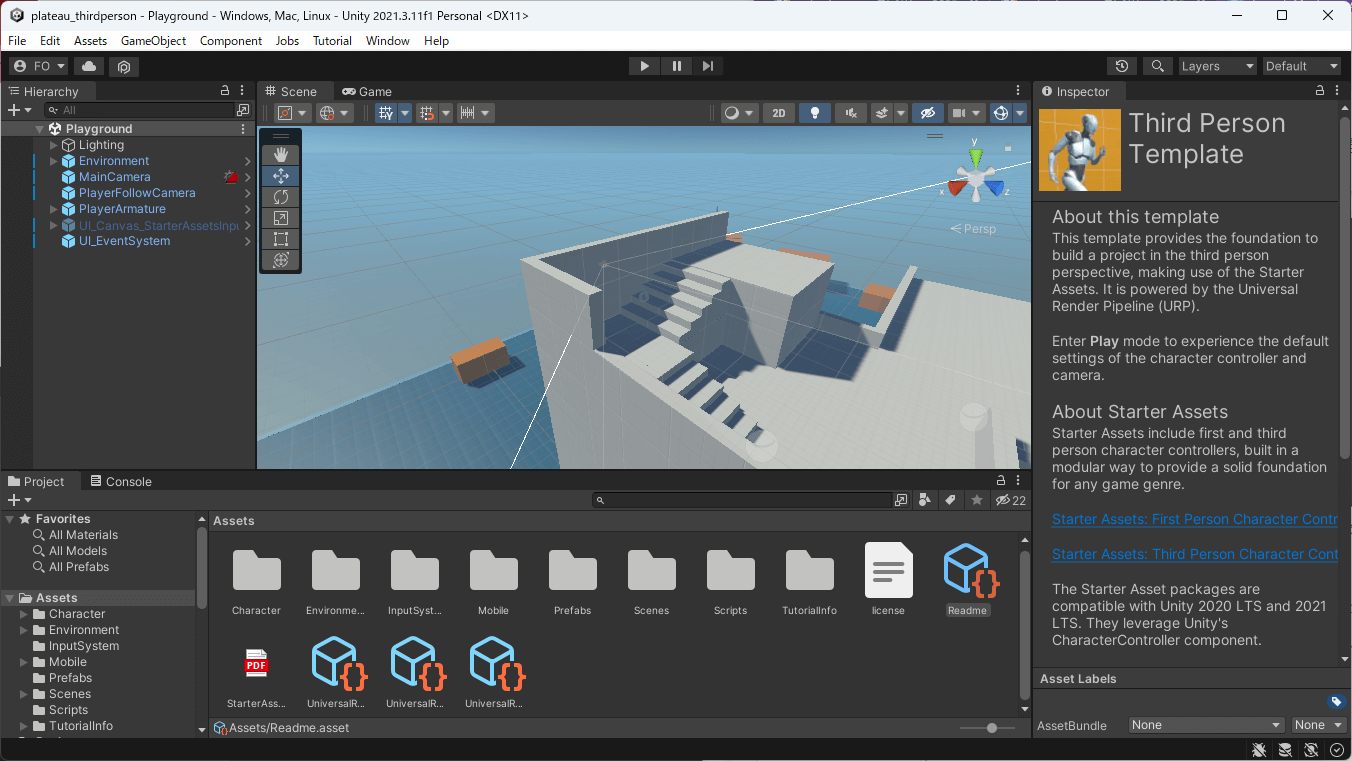
Task: Open scene camera settings dropdown
Action: [x=966, y=113]
